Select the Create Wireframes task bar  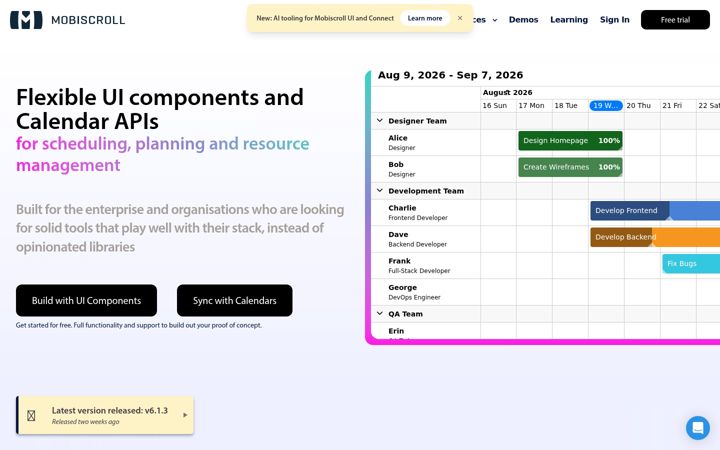(570, 167)
